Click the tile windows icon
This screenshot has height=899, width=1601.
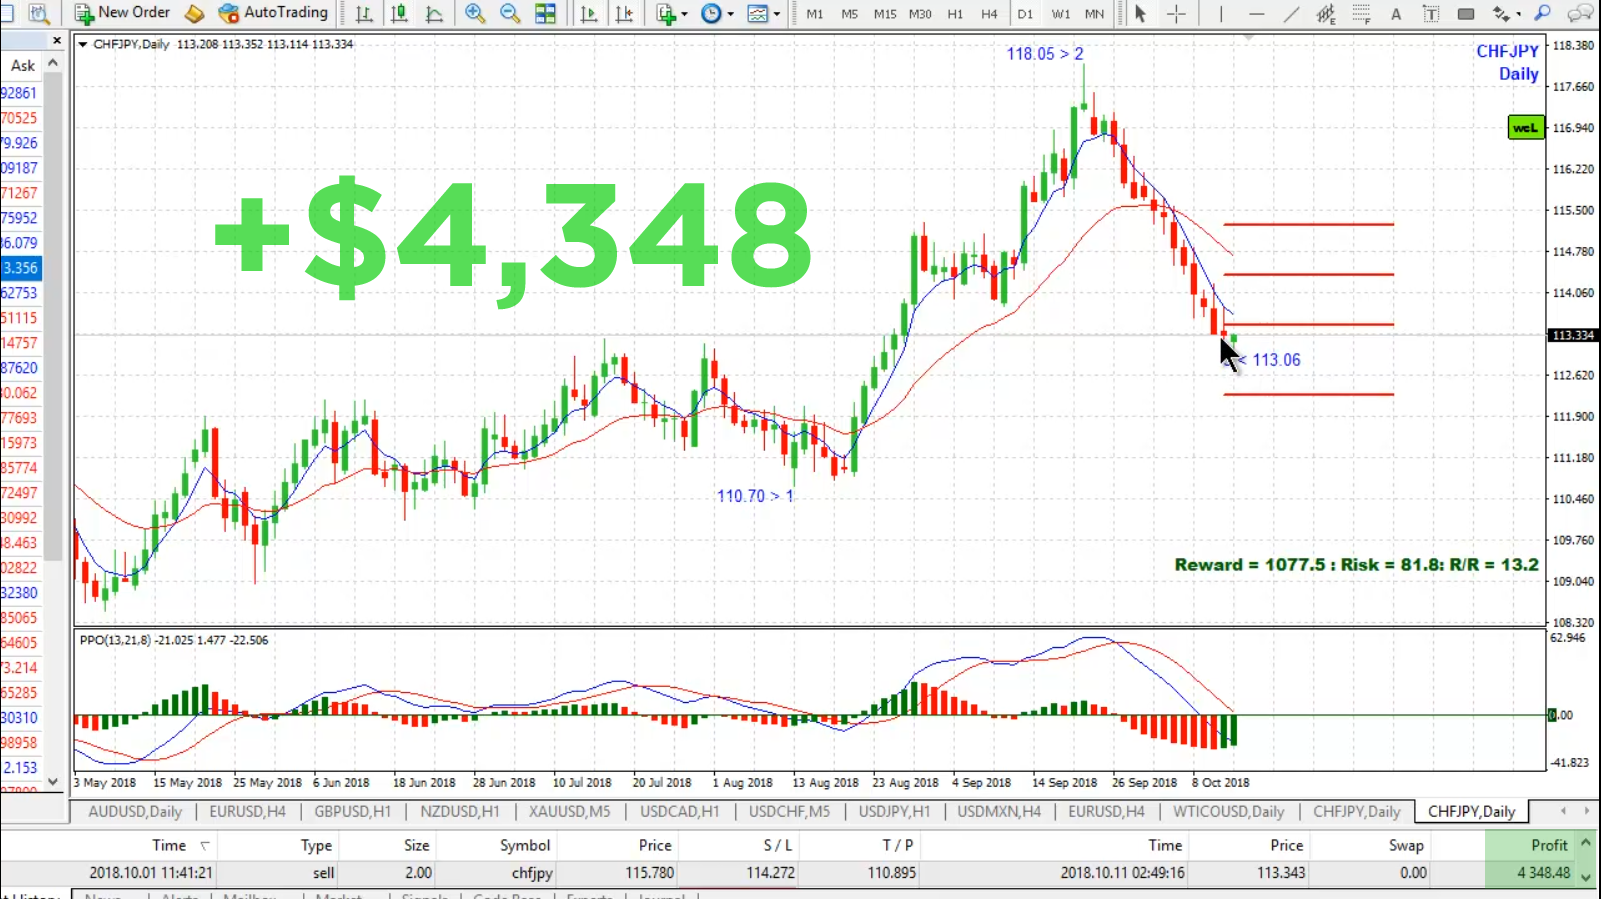(x=545, y=14)
